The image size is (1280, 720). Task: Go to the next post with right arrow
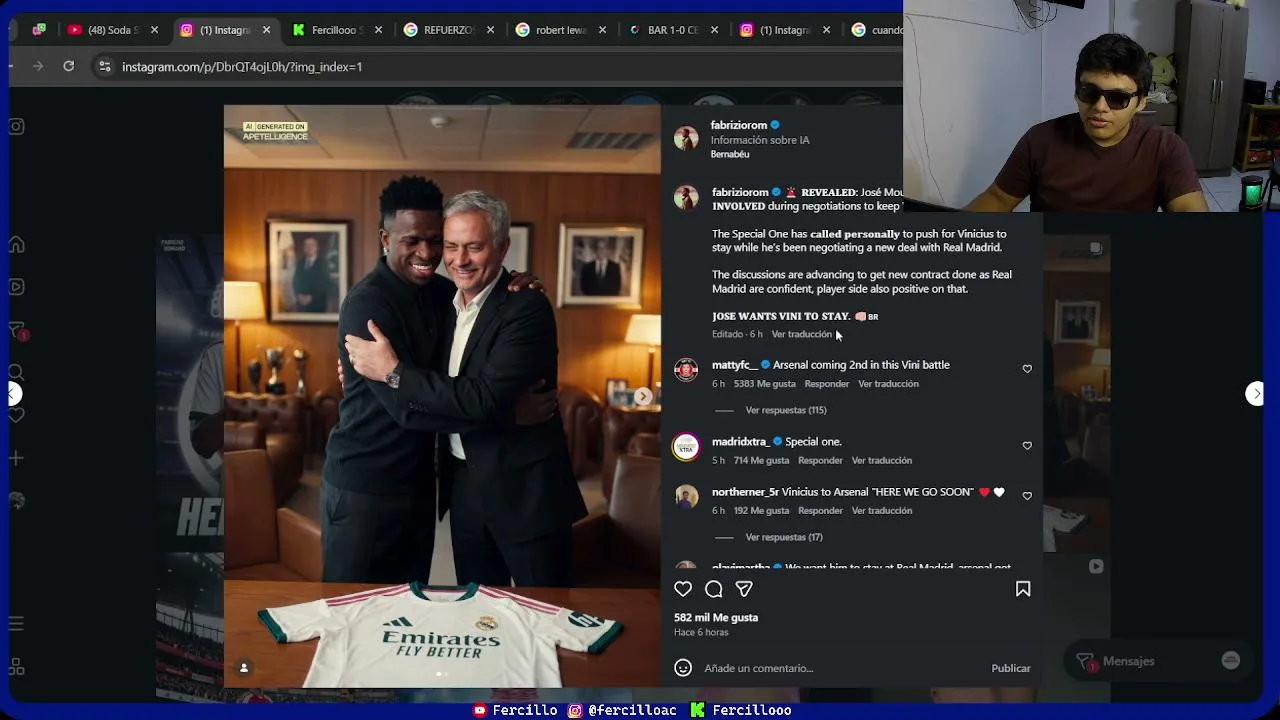(1256, 394)
